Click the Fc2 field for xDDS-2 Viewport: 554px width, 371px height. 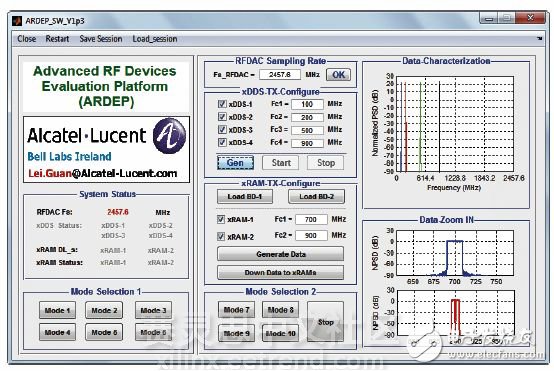tap(307, 117)
